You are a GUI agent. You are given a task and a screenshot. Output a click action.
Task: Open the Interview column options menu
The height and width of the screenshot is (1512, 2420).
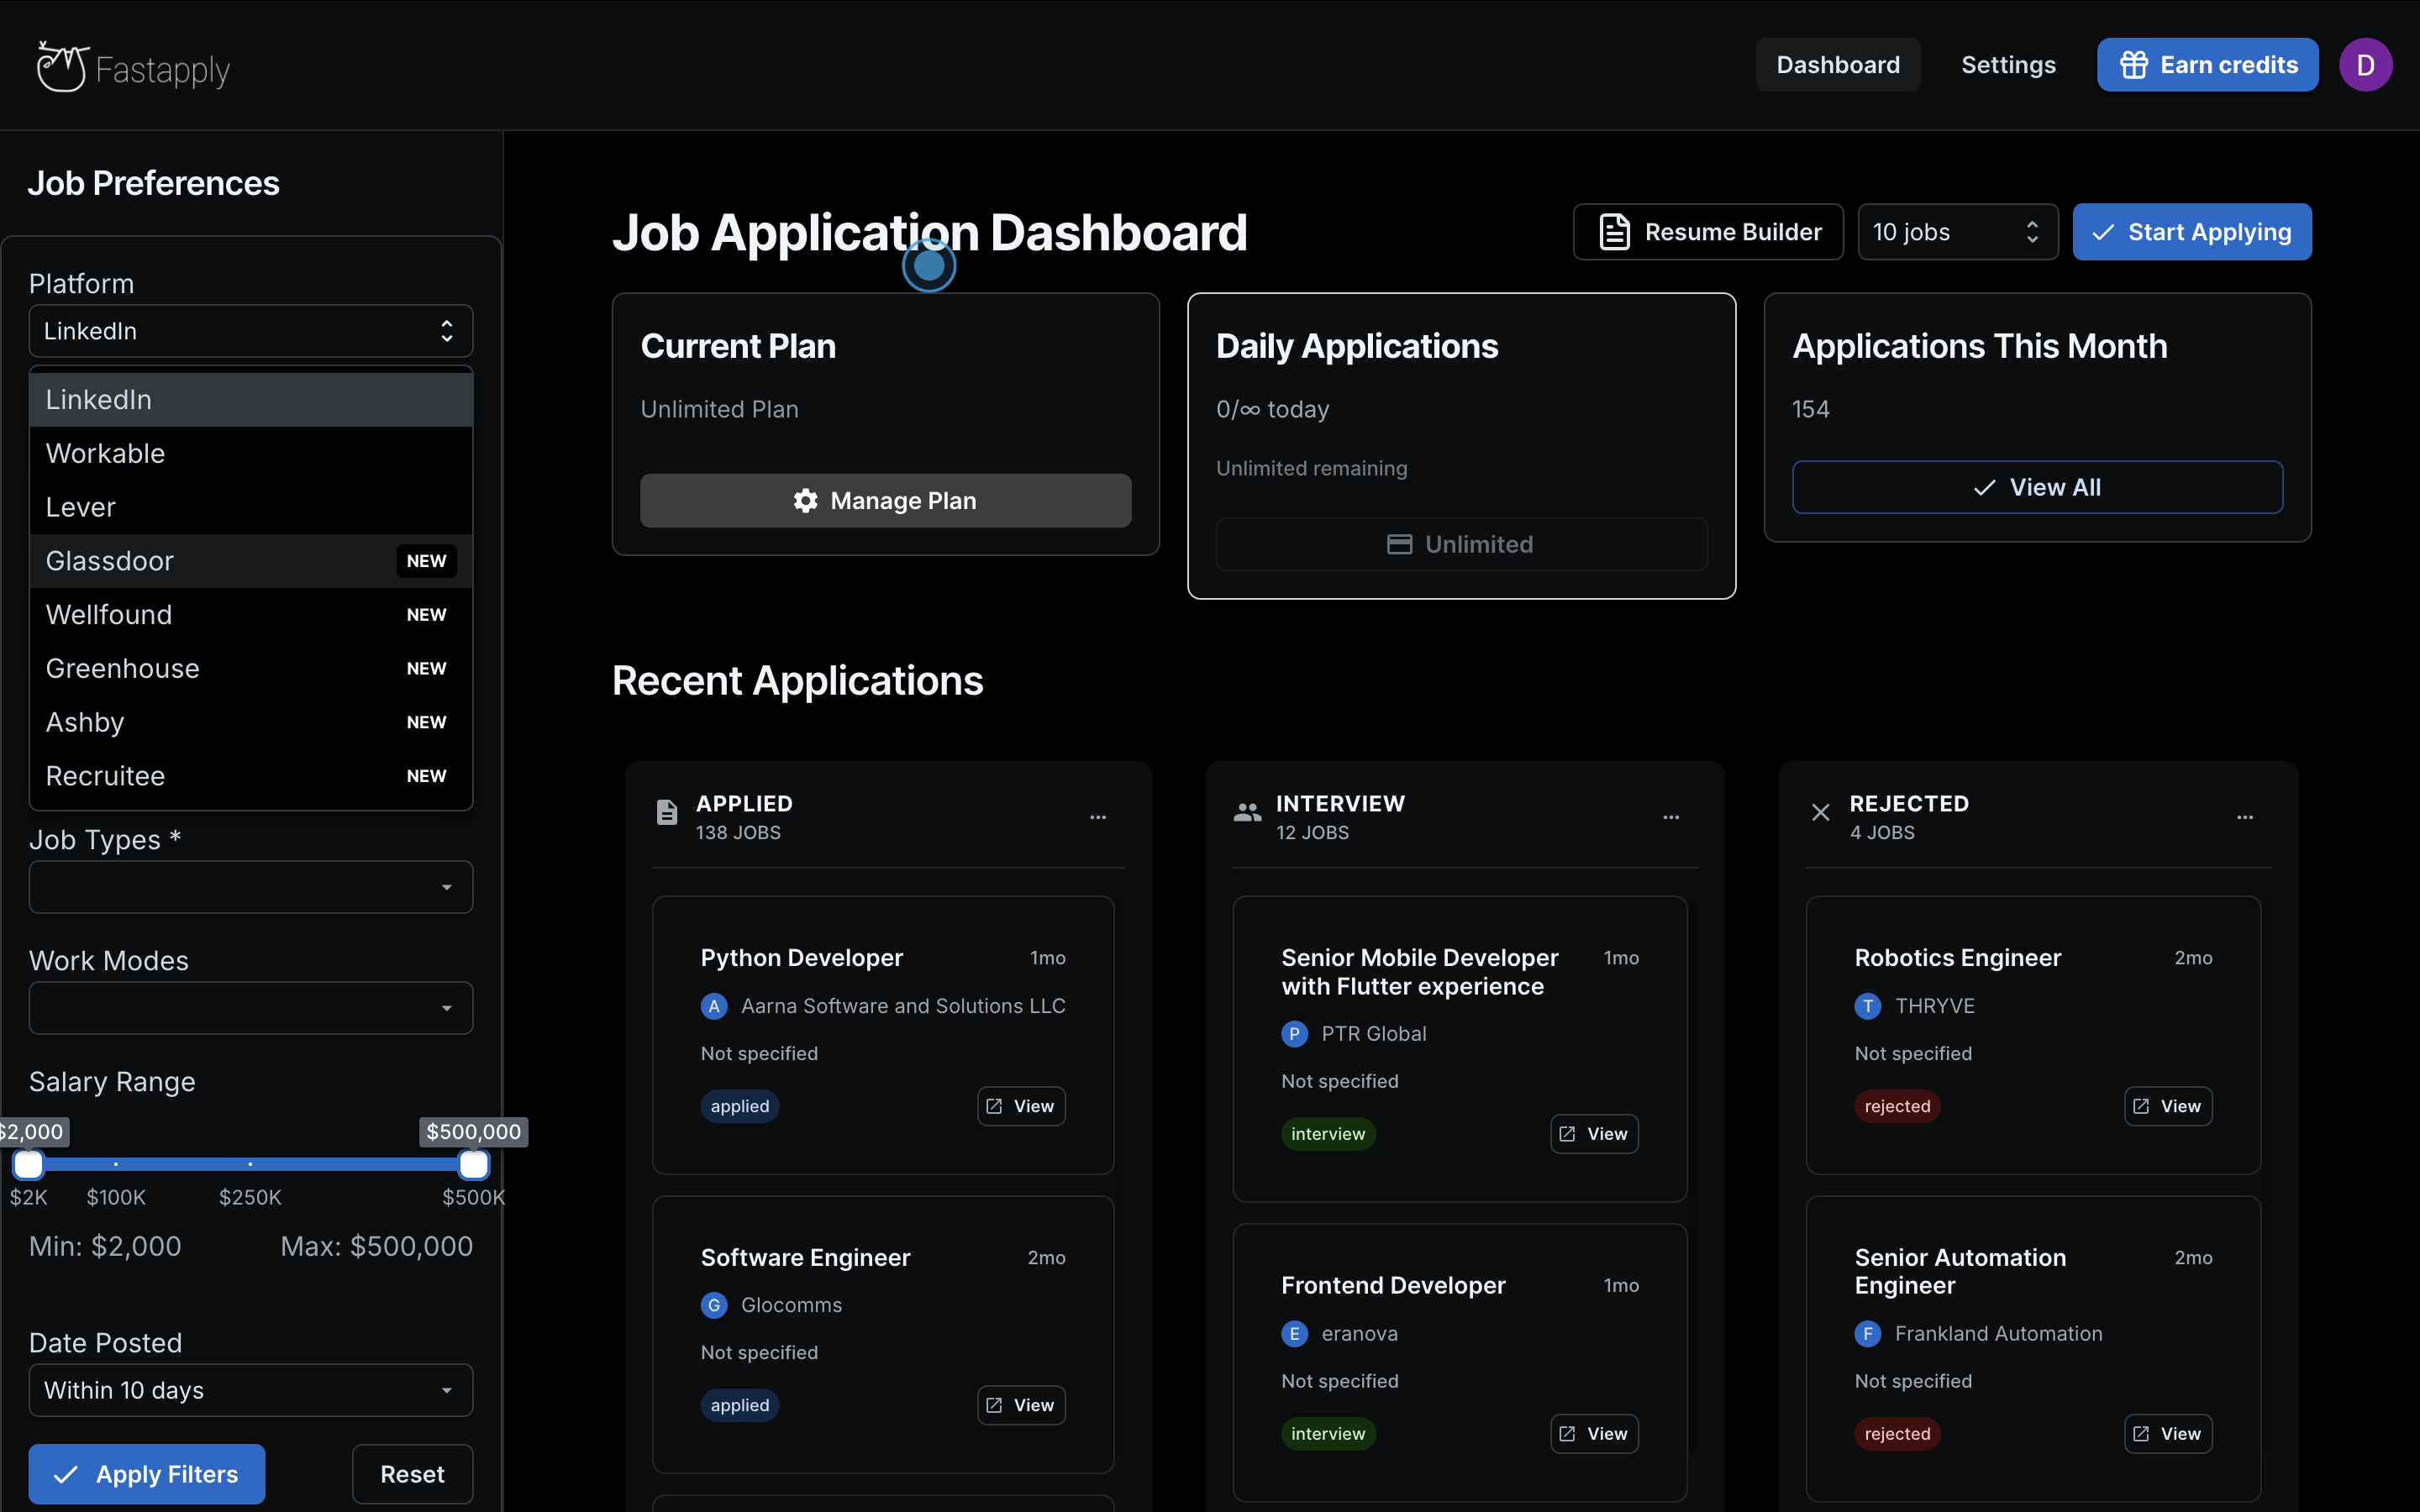tap(1671, 817)
